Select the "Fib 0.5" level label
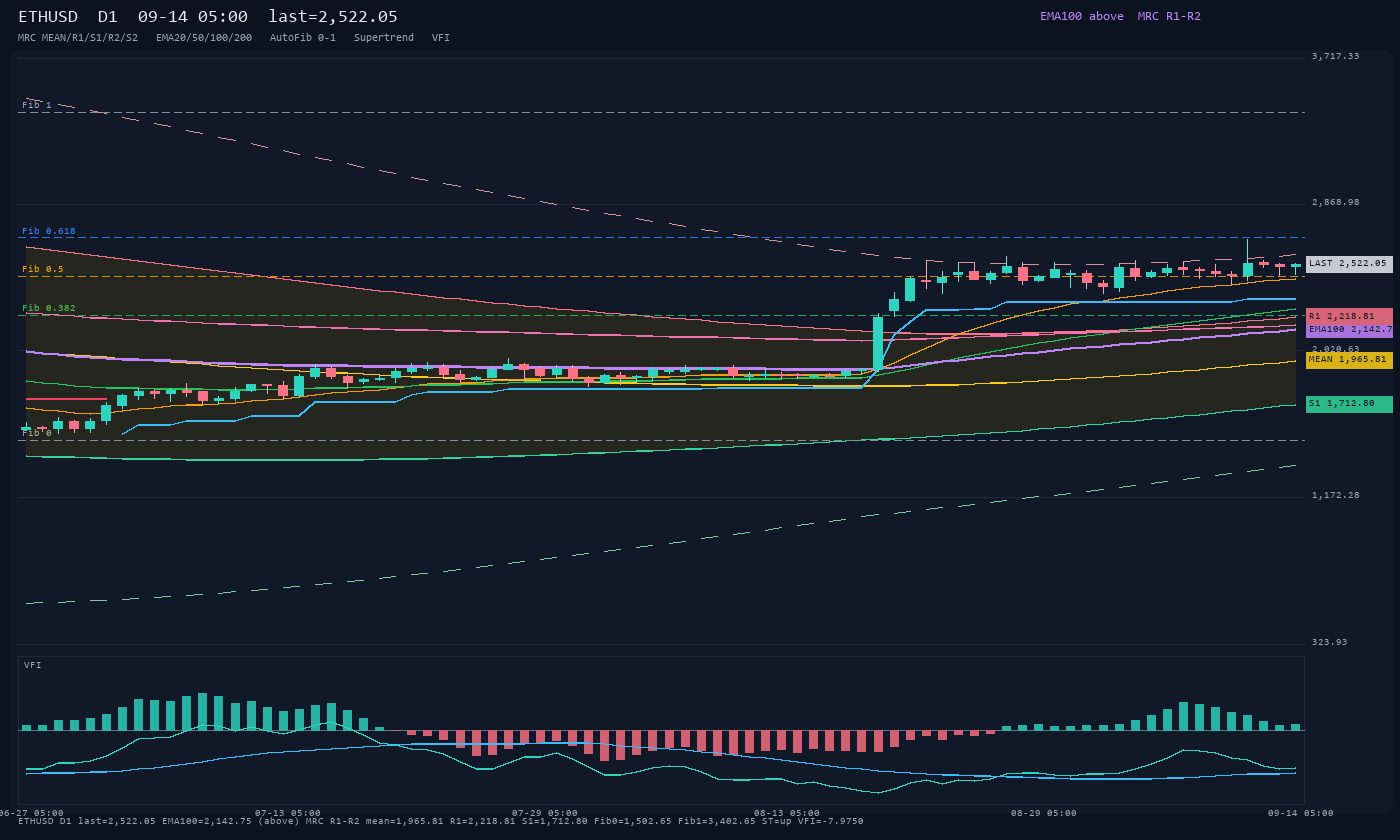This screenshot has width=1400, height=840. (x=43, y=269)
